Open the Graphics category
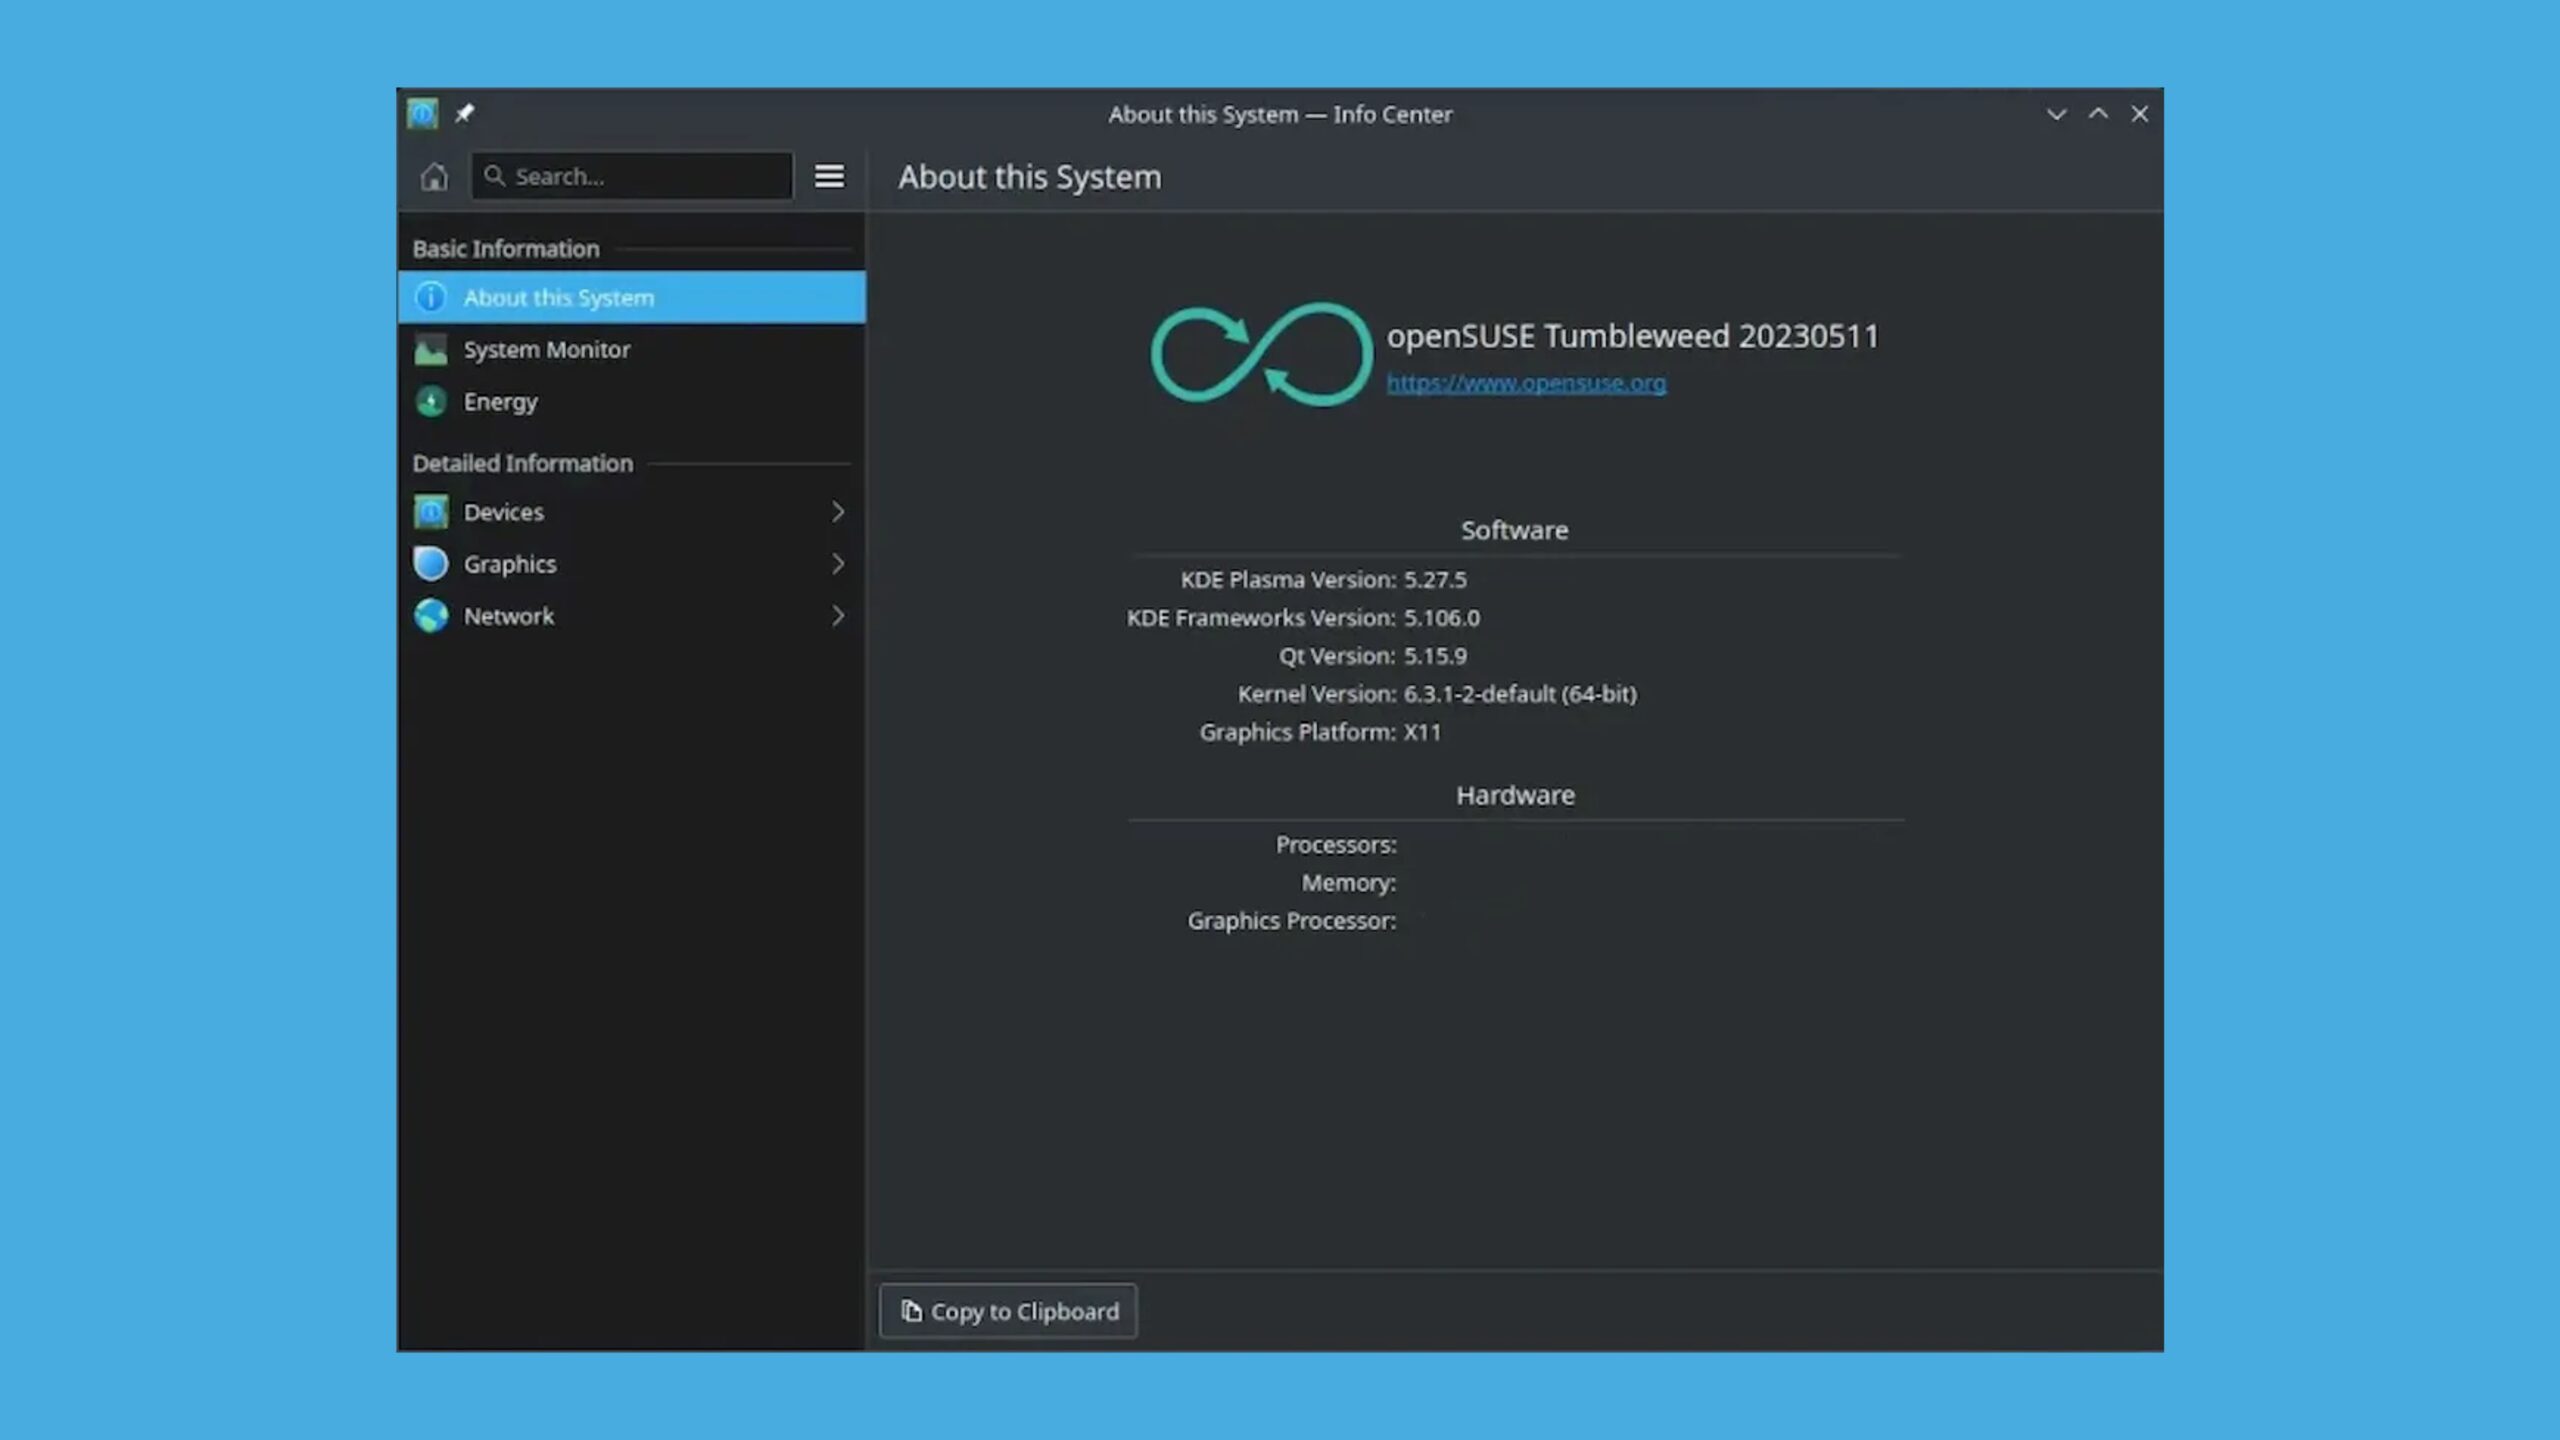 (631, 564)
